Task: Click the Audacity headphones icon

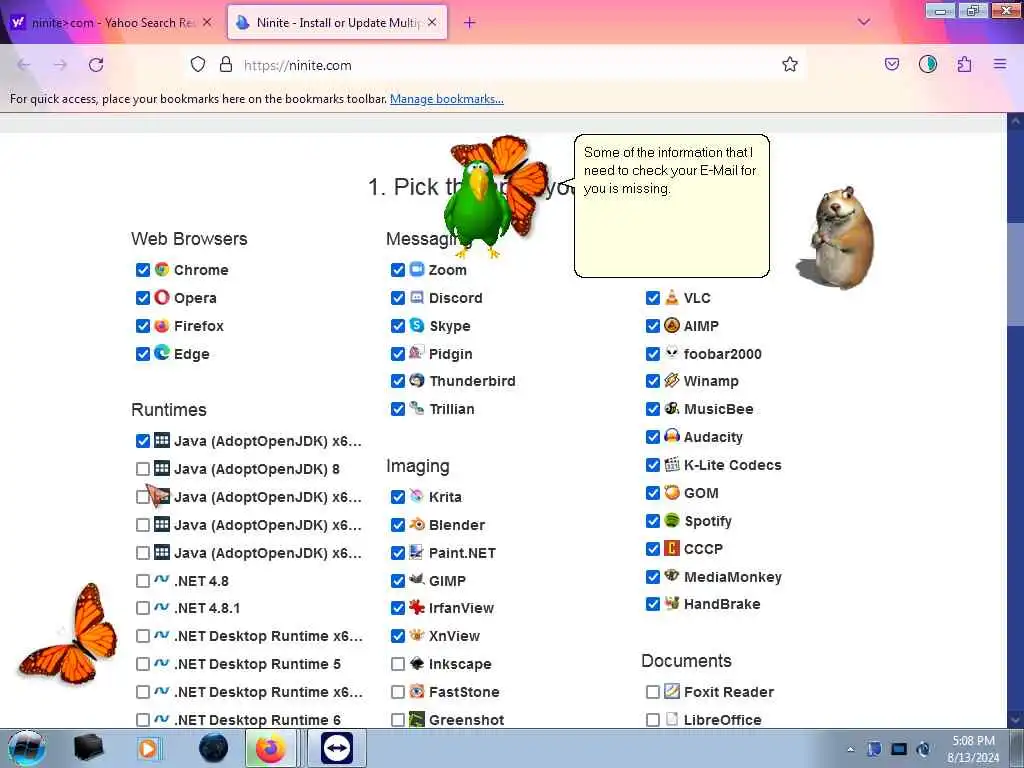Action: pyautogui.click(x=672, y=436)
